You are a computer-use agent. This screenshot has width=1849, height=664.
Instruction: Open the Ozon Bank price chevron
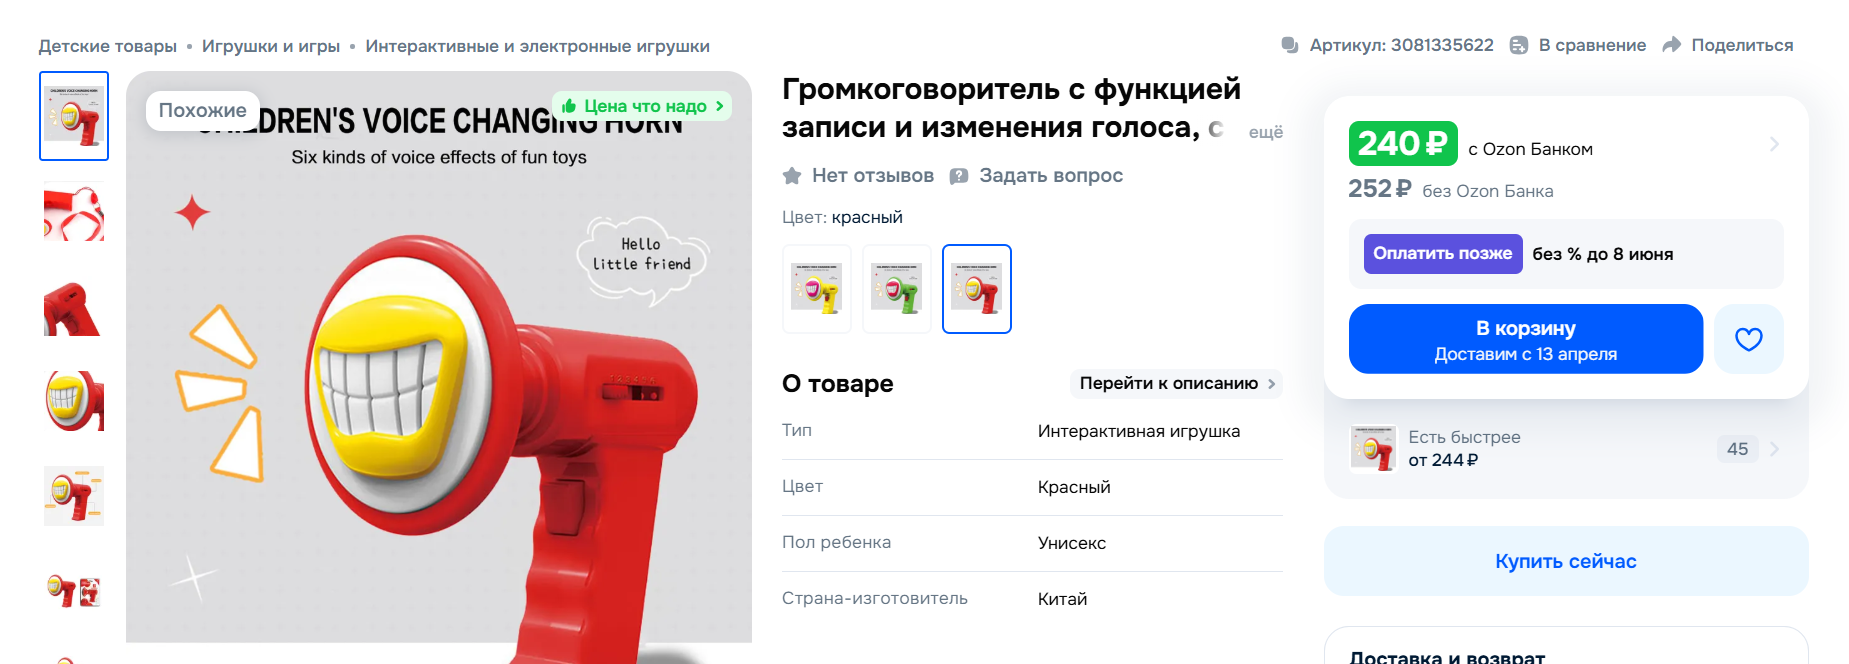tap(1774, 144)
